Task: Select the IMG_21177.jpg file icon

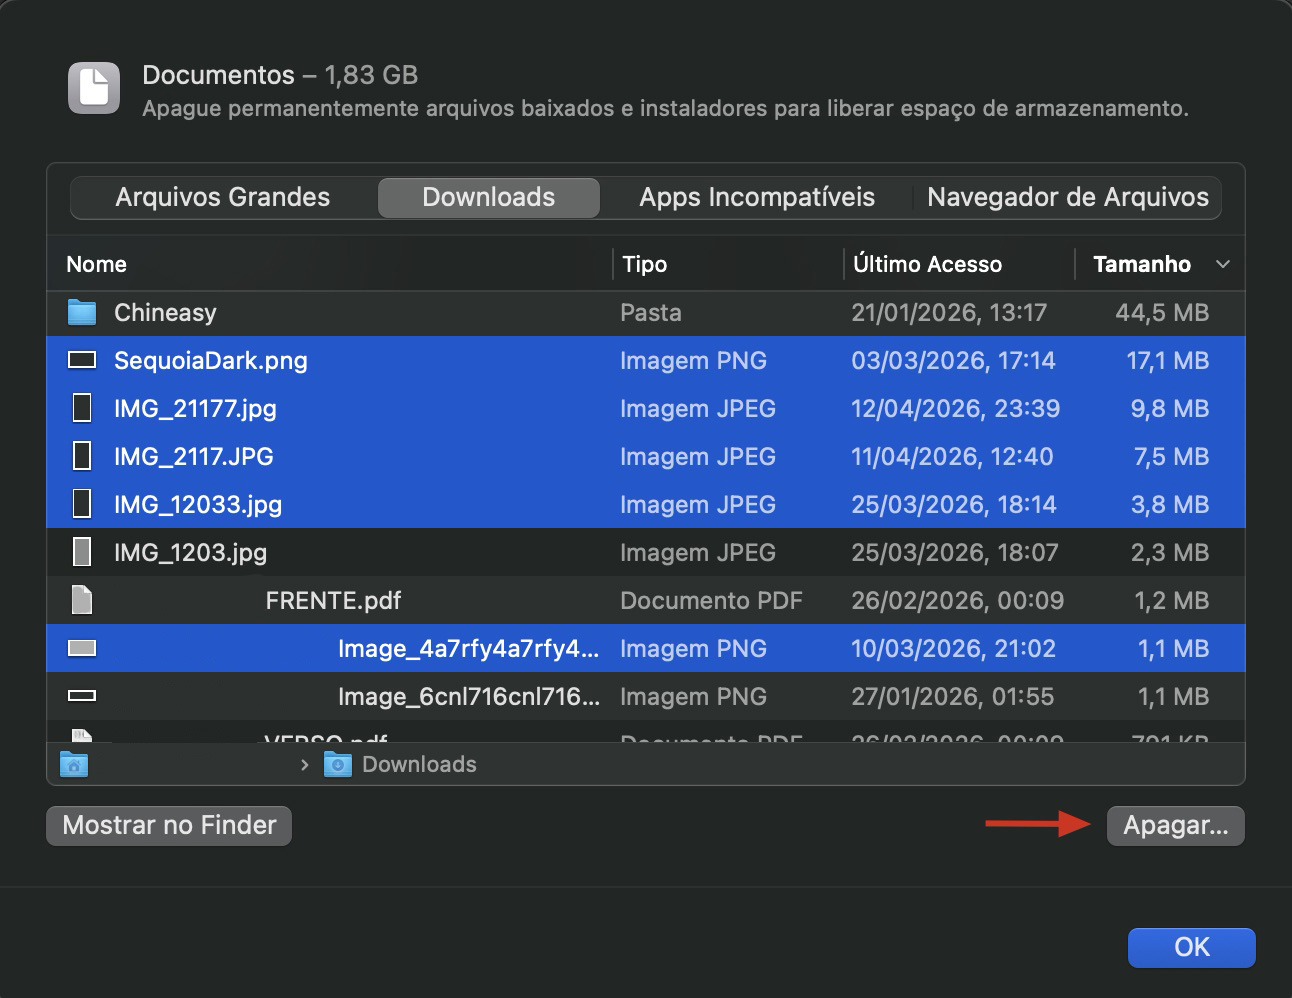Action: 81,408
